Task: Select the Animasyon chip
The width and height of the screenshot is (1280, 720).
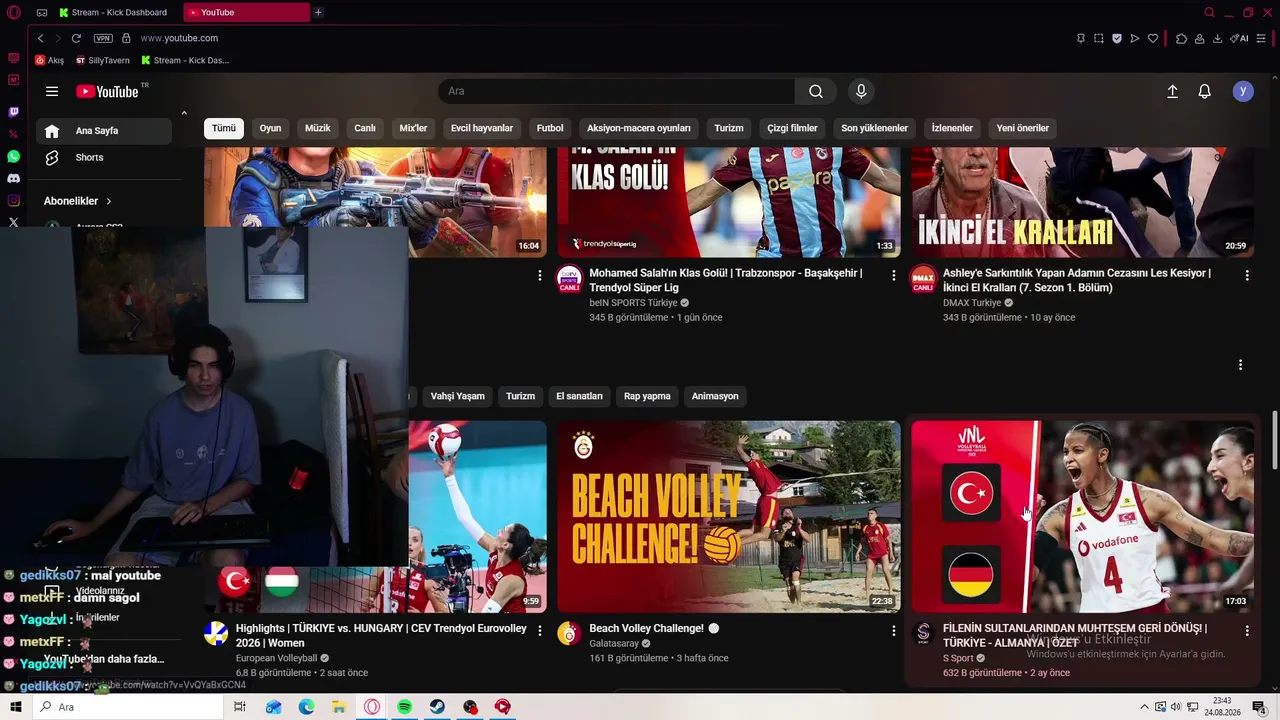Action: pos(715,396)
